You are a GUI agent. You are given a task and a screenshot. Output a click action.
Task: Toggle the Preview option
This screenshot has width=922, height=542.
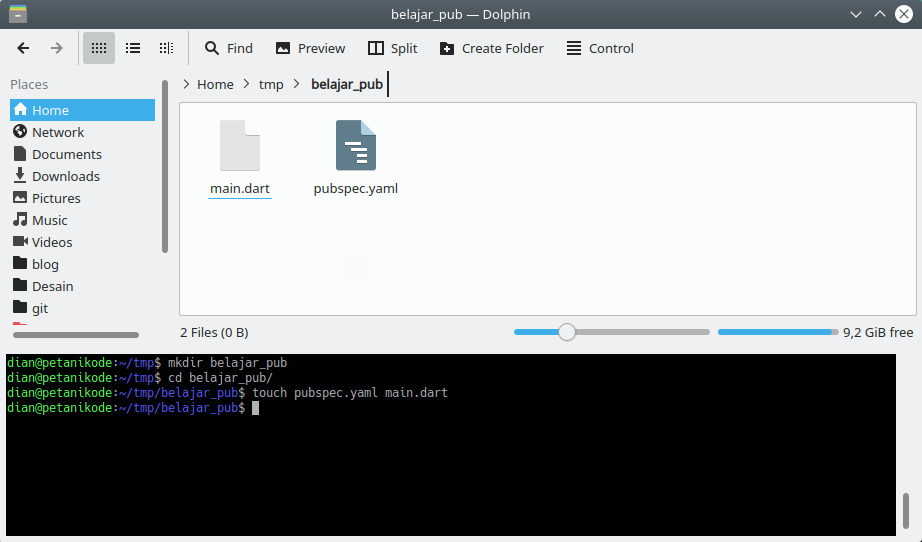310,48
